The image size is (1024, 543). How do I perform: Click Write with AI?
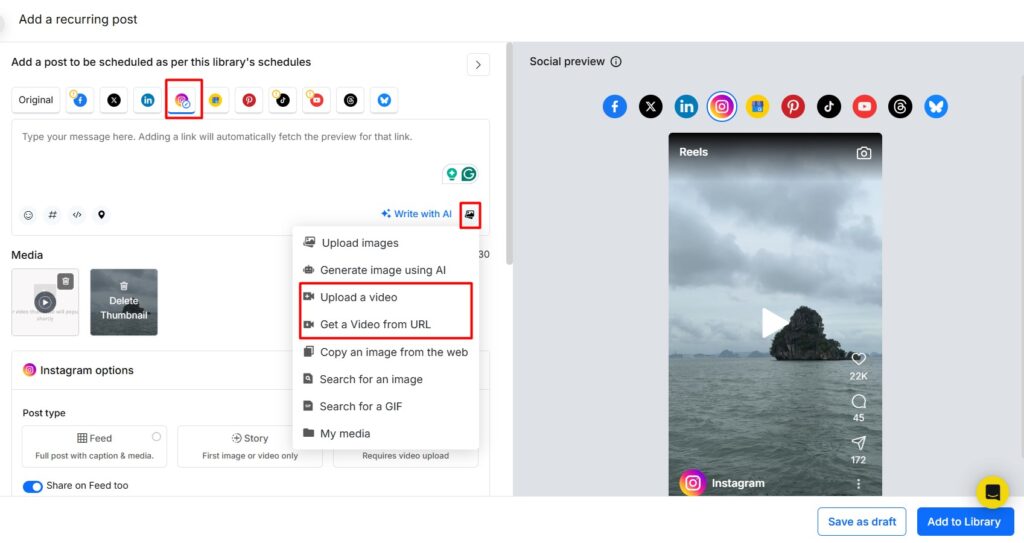coord(417,214)
